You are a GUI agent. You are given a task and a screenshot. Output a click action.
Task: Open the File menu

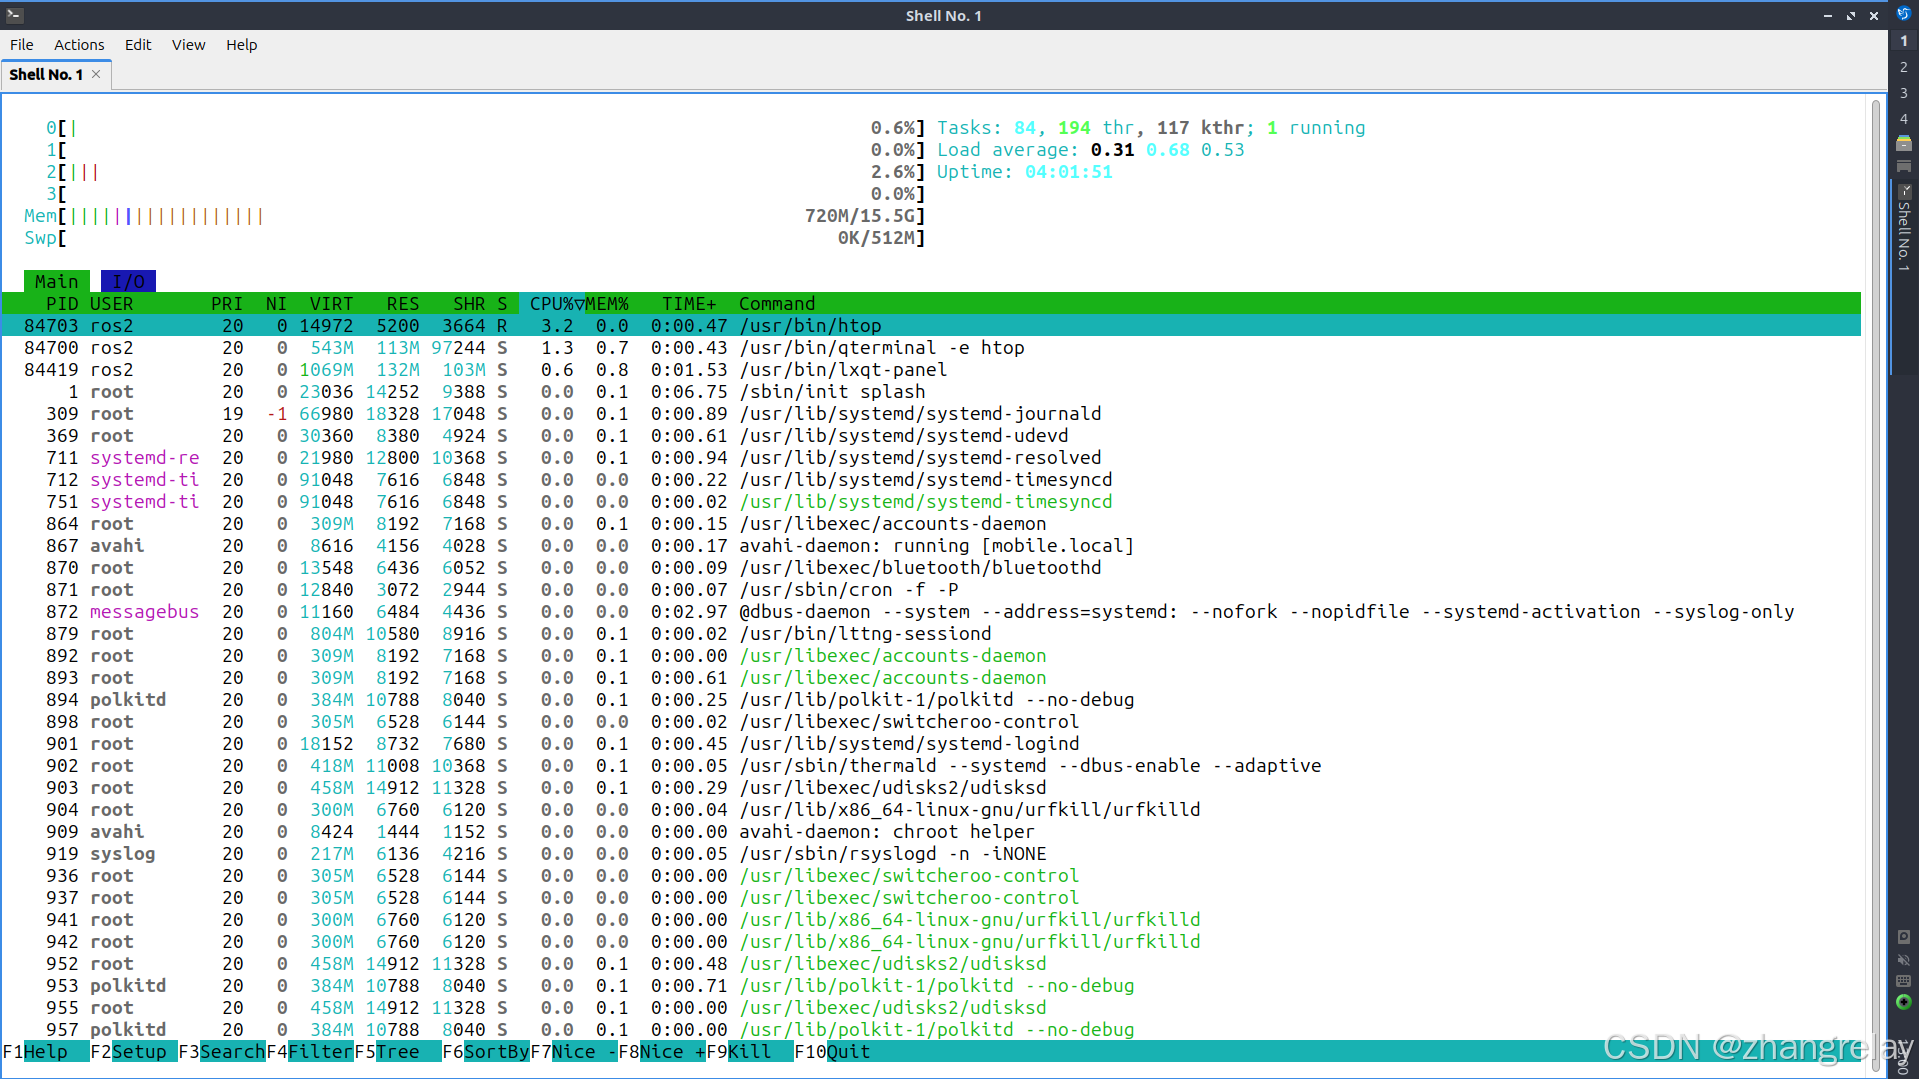[x=21, y=45]
